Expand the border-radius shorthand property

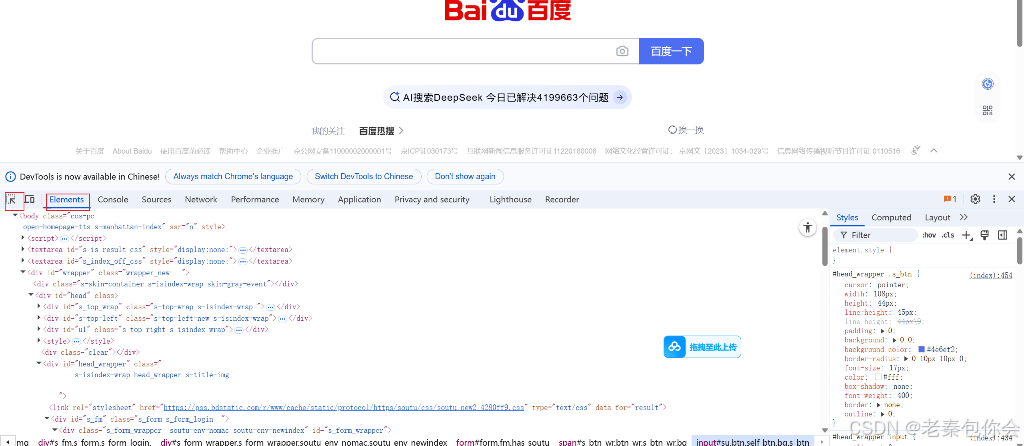[x=906, y=358]
